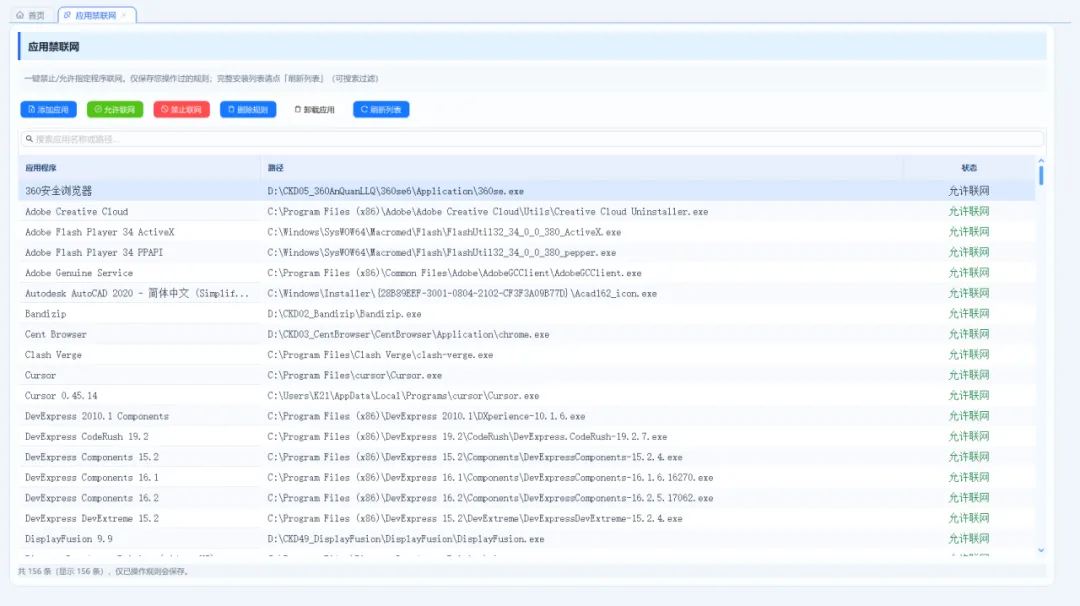Viewport: 1080px width, 606px height.
Task: Close the 应用禁联网 tab
Action: pyautogui.click(x=124, y=15)
